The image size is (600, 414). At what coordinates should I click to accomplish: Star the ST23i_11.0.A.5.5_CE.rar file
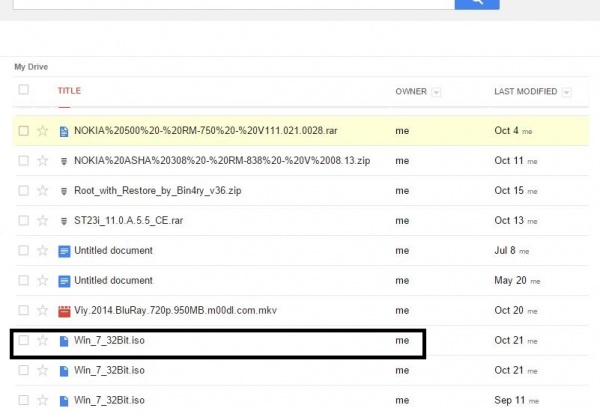coord(42,220)
